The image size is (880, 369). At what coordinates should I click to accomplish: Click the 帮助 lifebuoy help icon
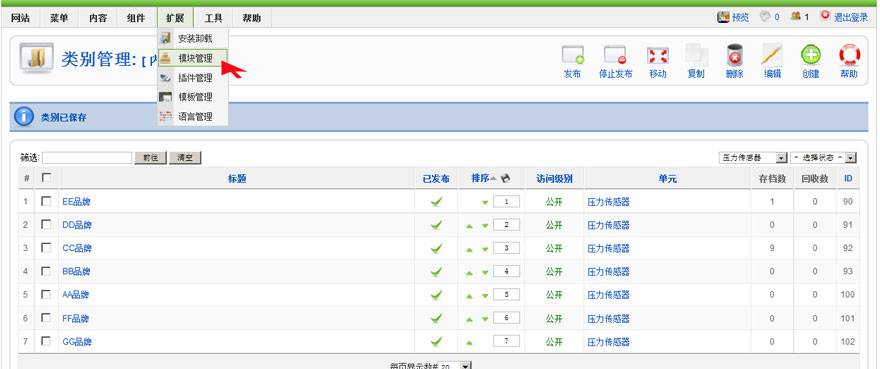pos(849,55)
